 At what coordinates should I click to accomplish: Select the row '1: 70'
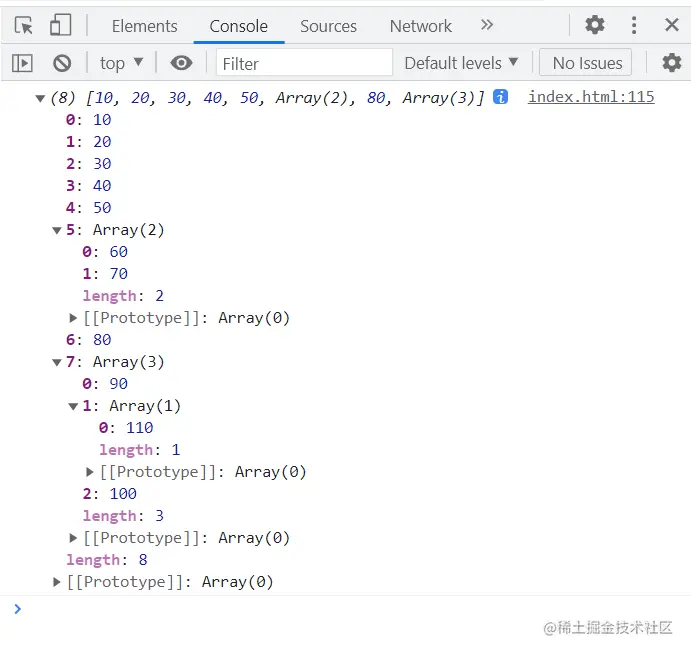click(x=105, y=274)
